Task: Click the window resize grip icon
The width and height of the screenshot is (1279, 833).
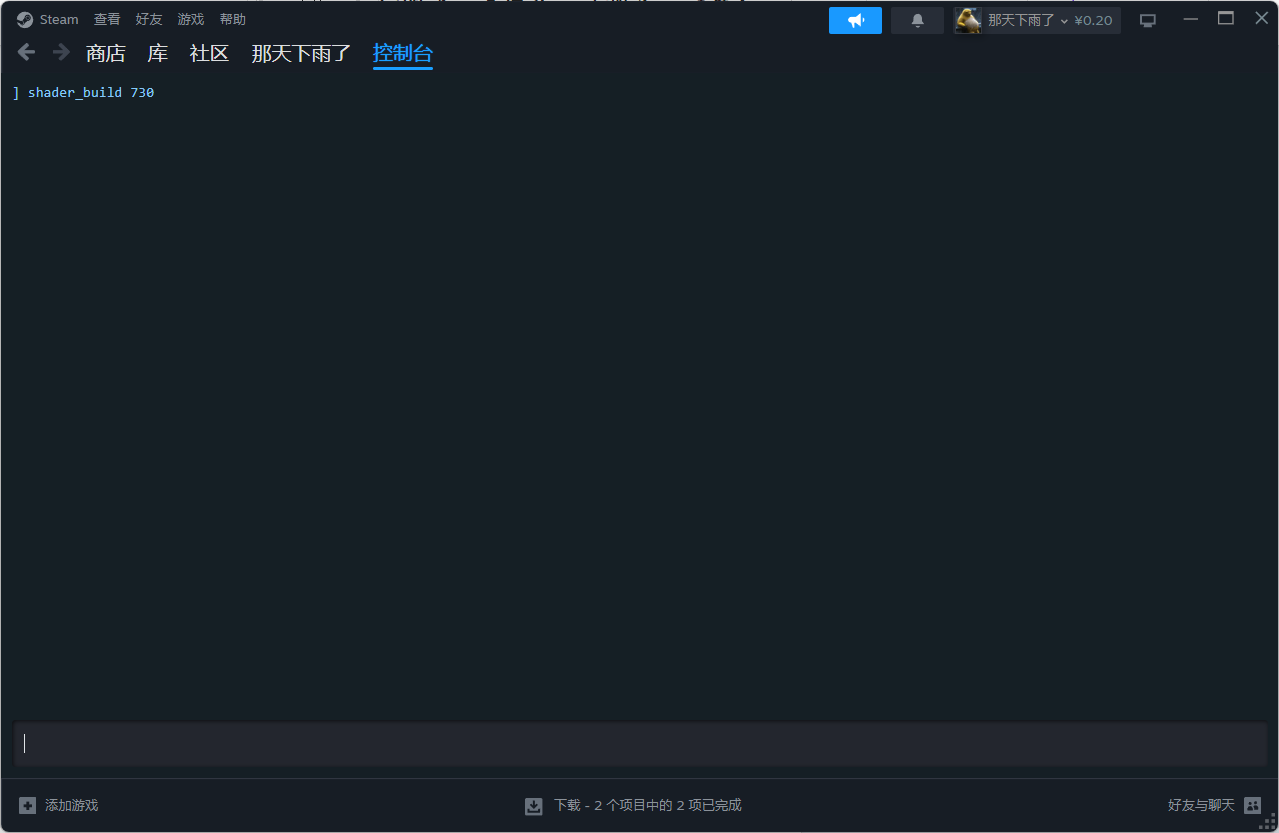Action: (1268, 822)
